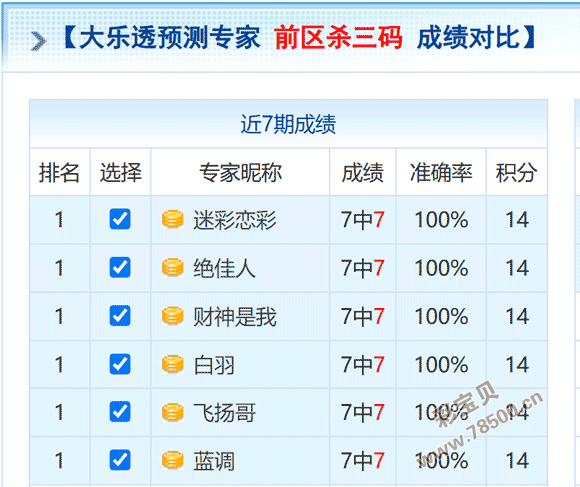Click the 排名 column header

click(x=59, y=172)
